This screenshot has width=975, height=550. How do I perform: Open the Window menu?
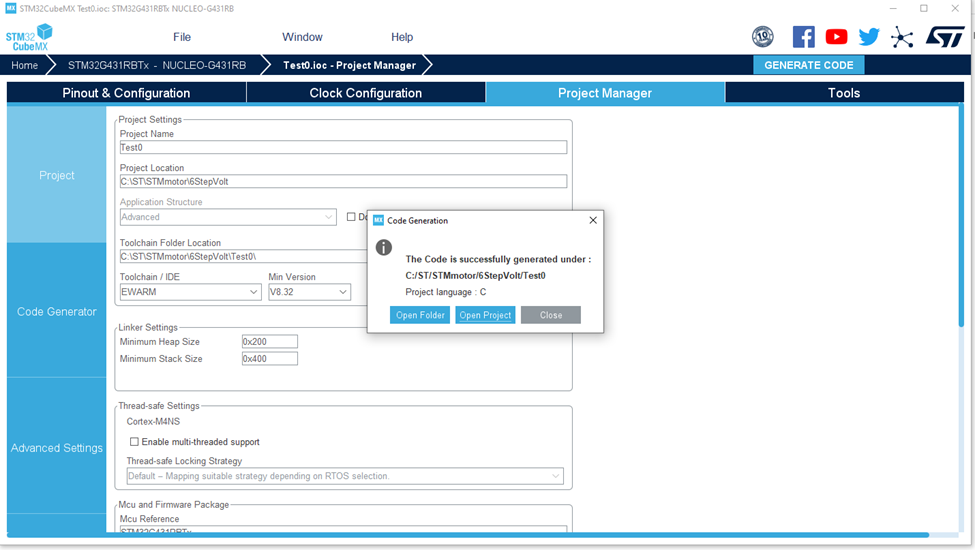point(302,37)
